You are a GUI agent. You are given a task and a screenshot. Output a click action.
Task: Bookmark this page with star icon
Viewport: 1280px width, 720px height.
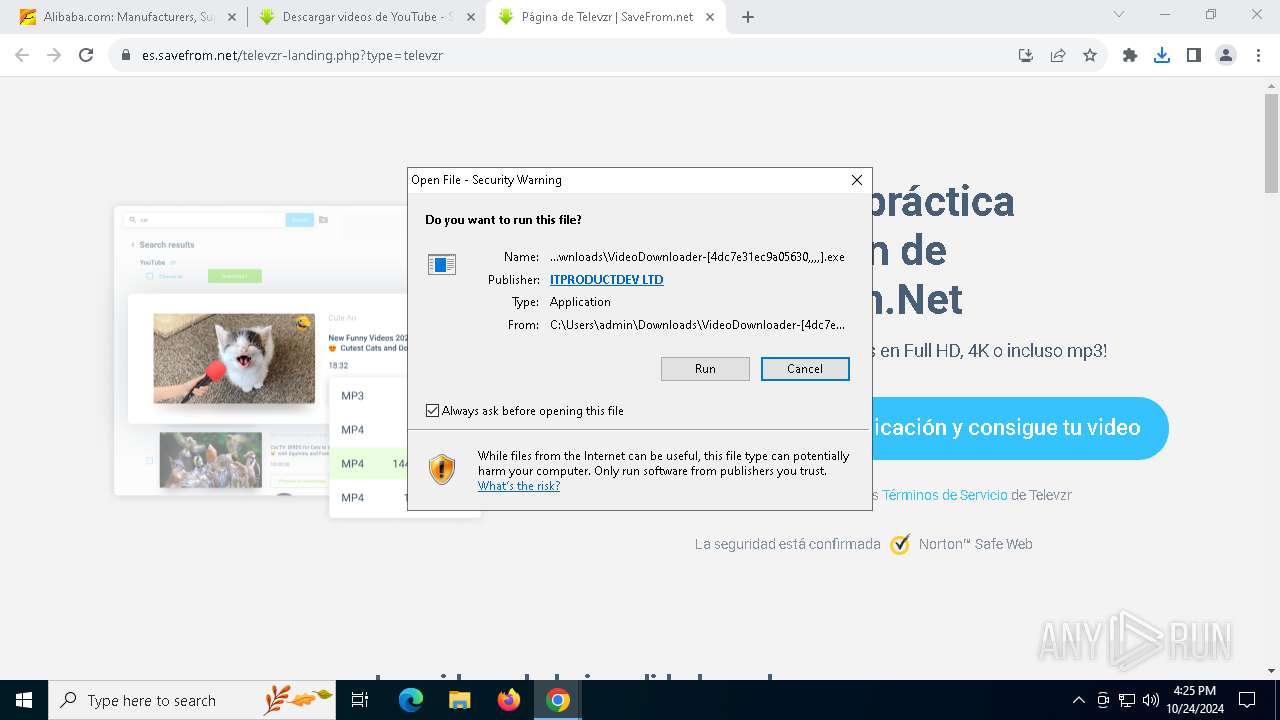pos(1090,56)
